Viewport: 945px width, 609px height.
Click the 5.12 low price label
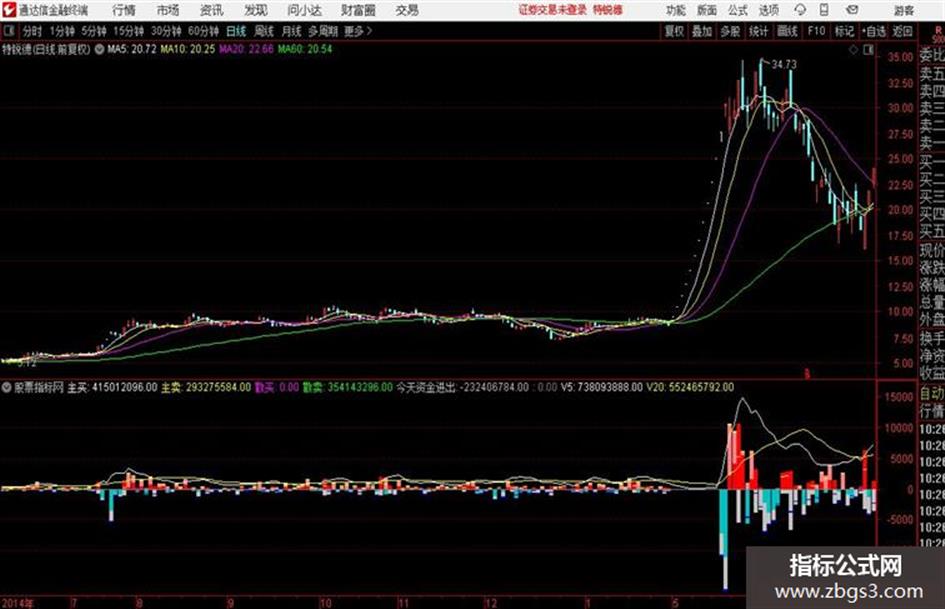(27, 364)
